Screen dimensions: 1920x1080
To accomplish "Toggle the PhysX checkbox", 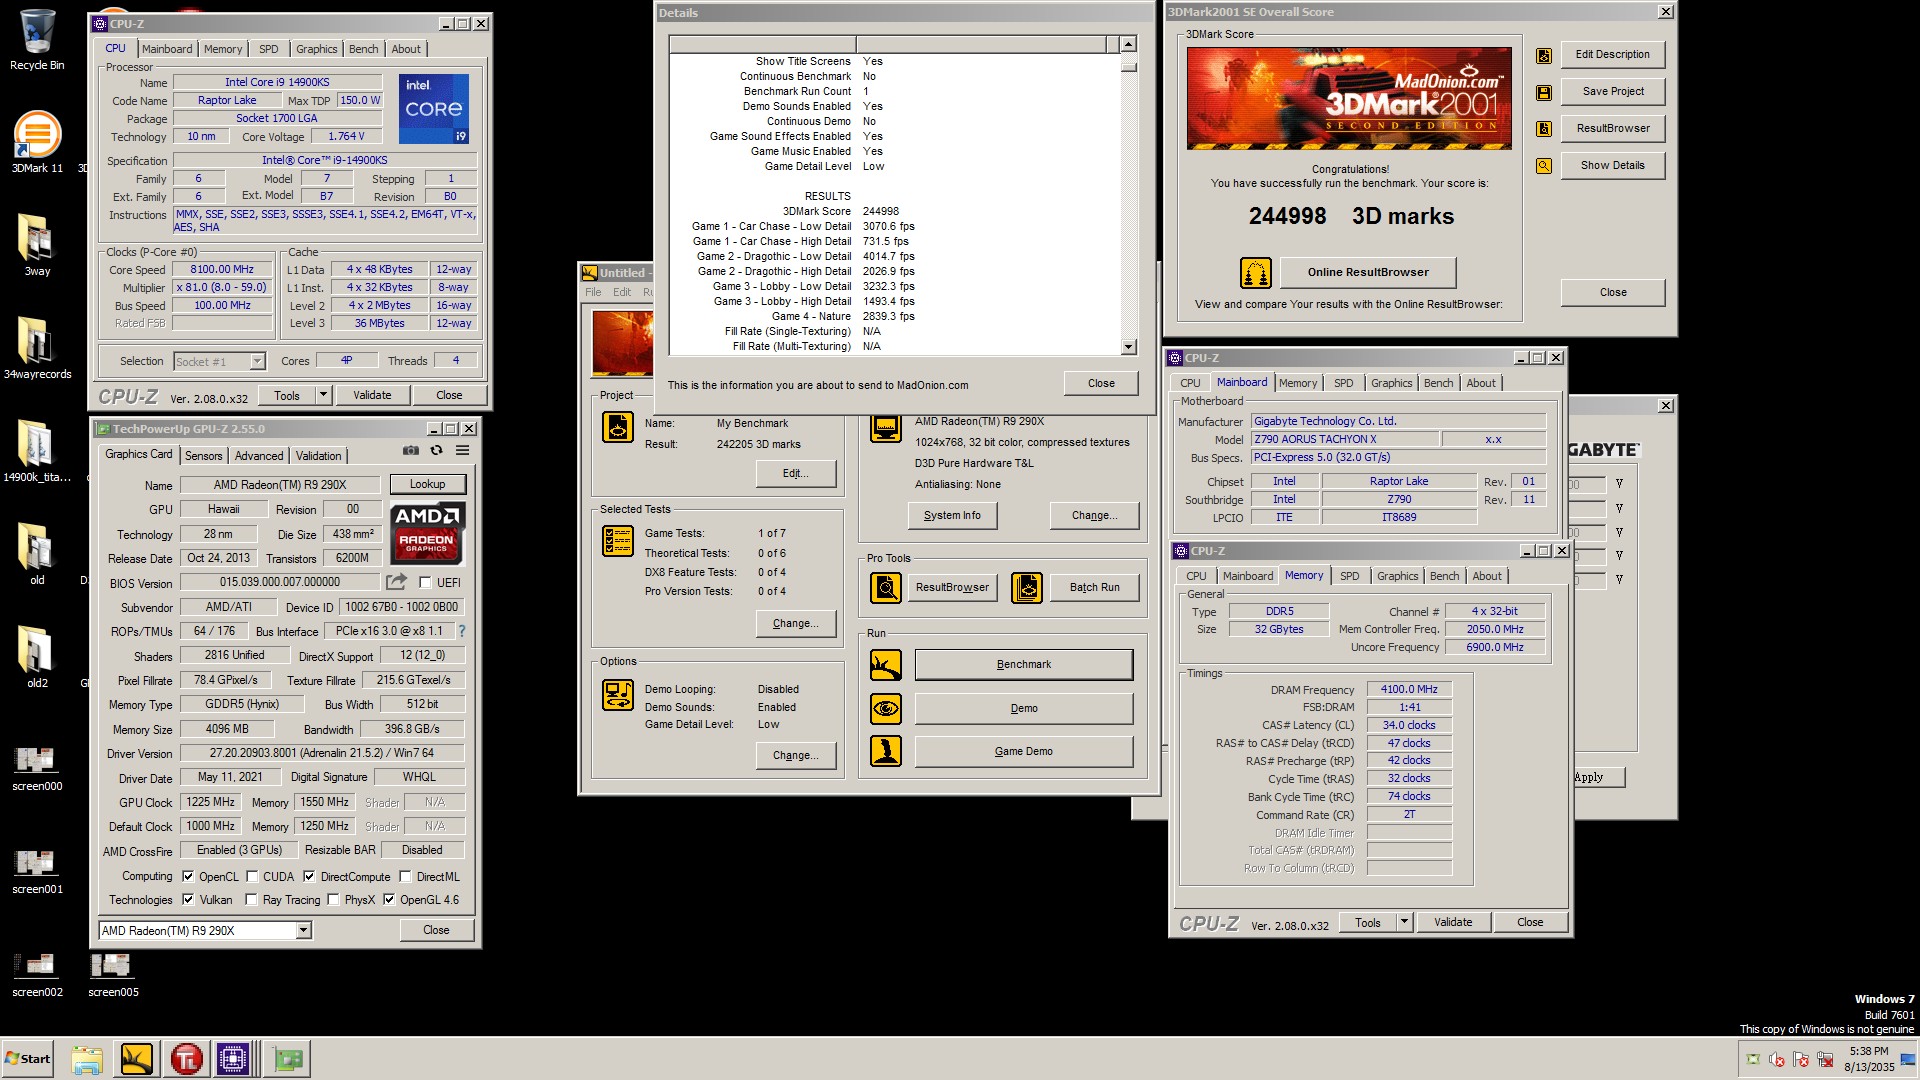I will pyautogui.click(x=333, y=899).
